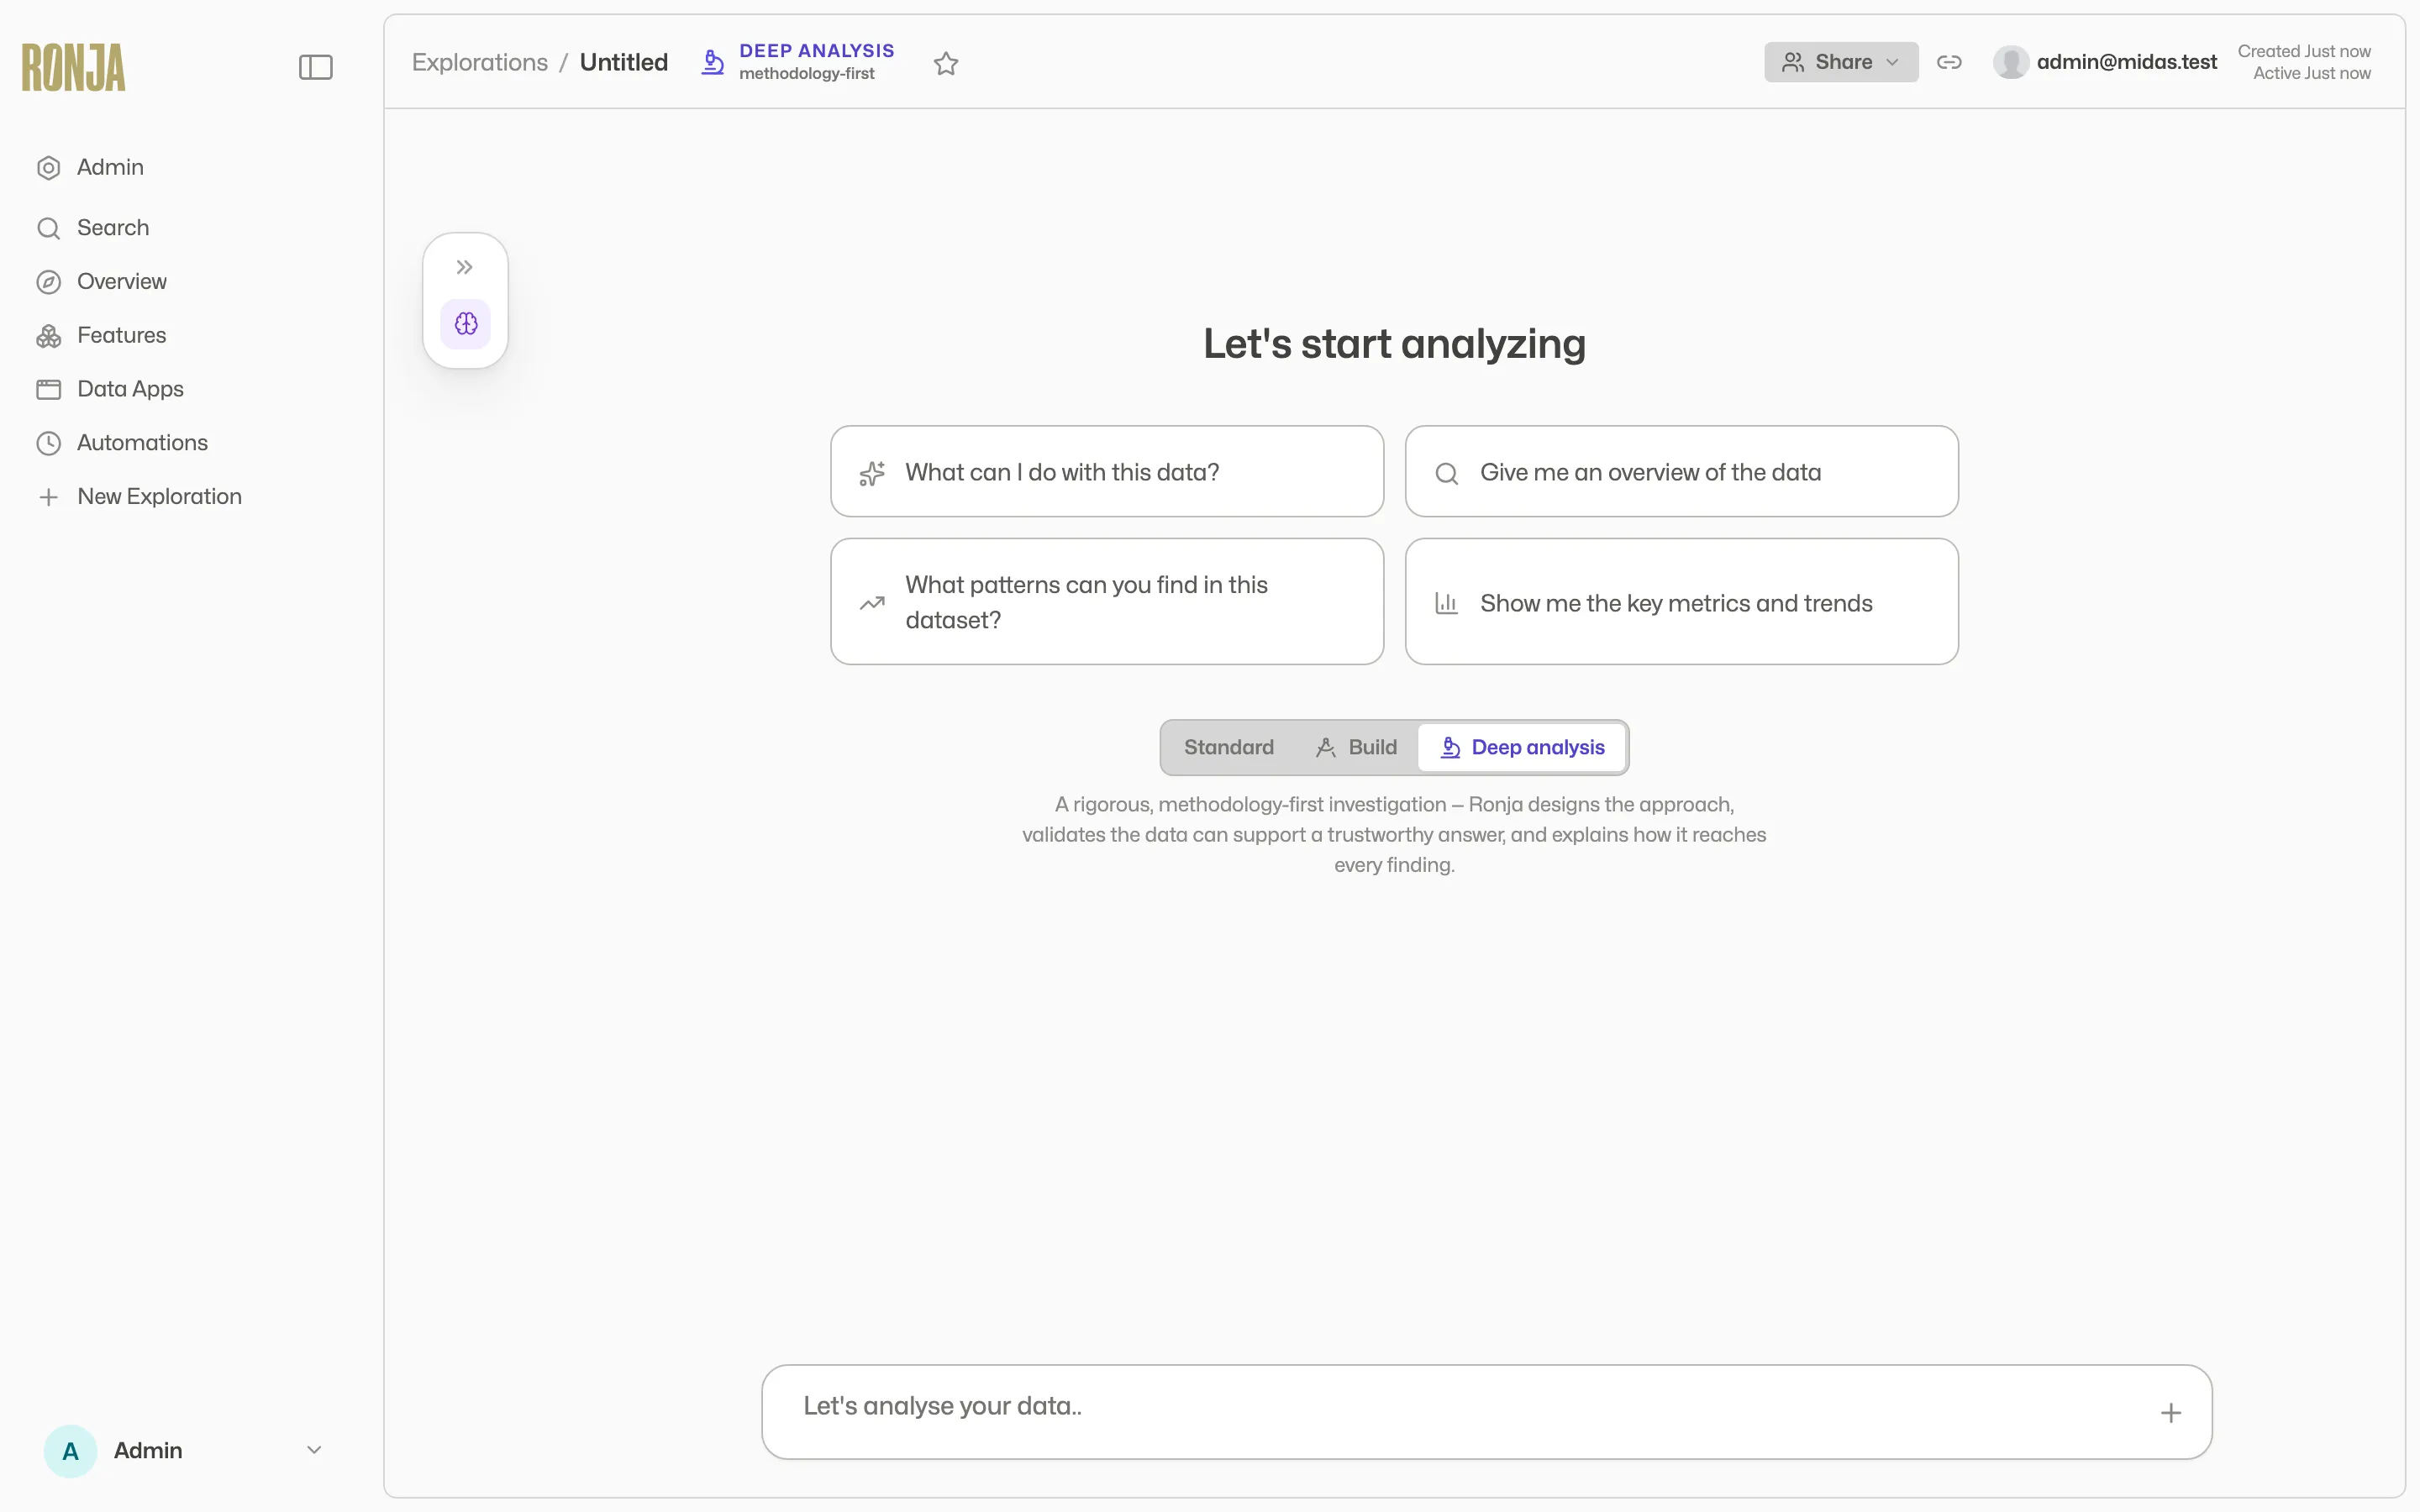Click the plus icon in the message box

(x=2171, y=1413)
